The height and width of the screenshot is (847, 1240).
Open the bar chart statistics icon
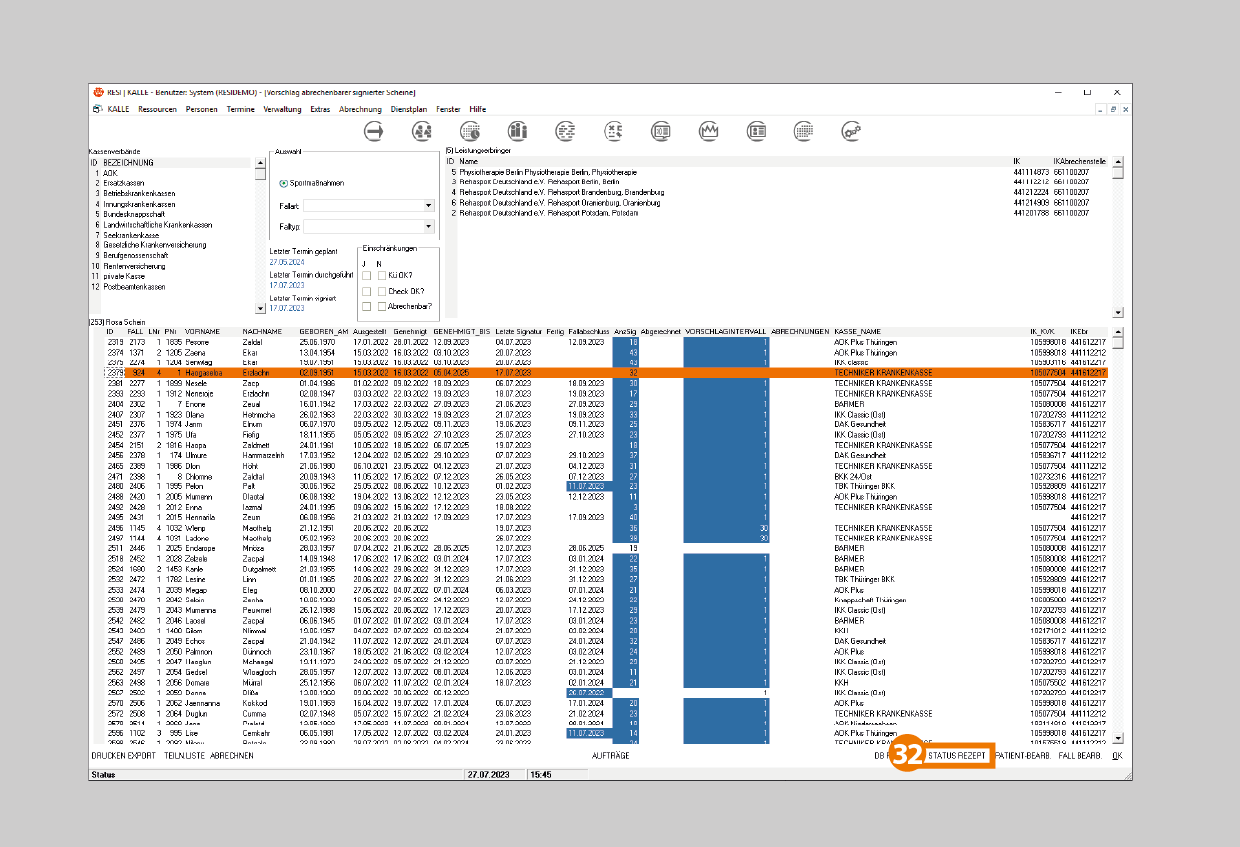pyautogui.click(x=517, y=131)
